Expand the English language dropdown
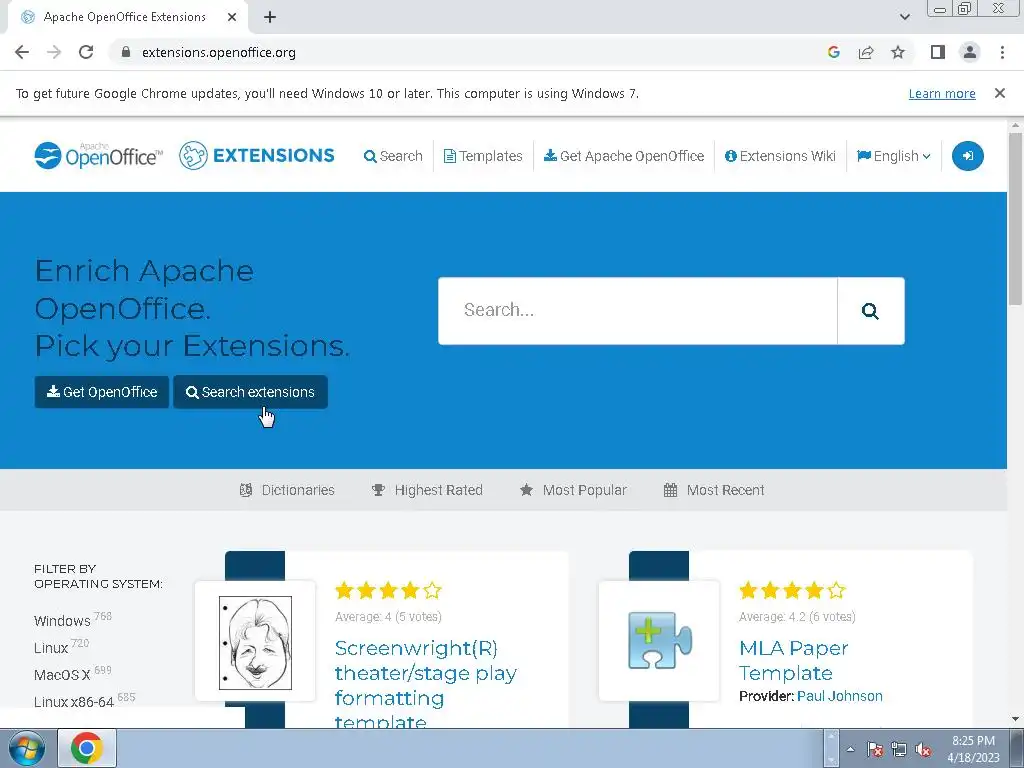This screenshot has height=768, width=1024. (x=893, y=156)
